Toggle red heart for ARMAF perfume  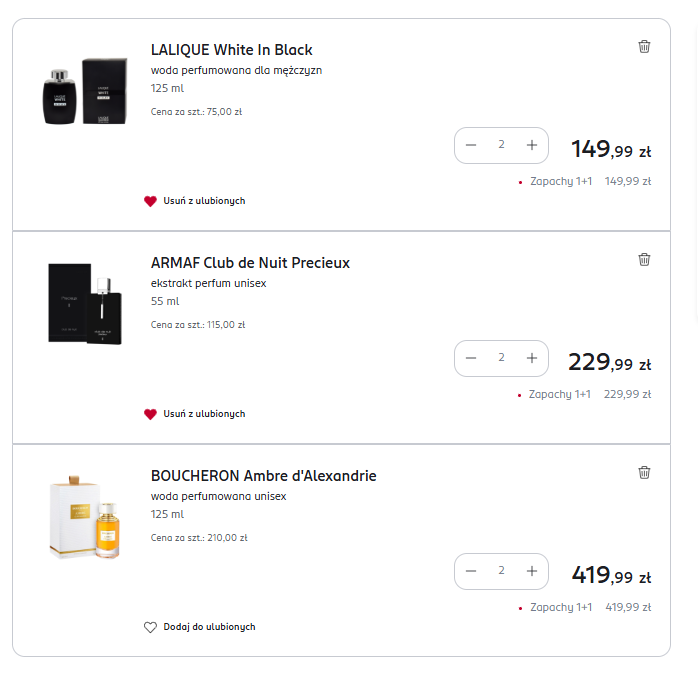click(x=151, y=414)
